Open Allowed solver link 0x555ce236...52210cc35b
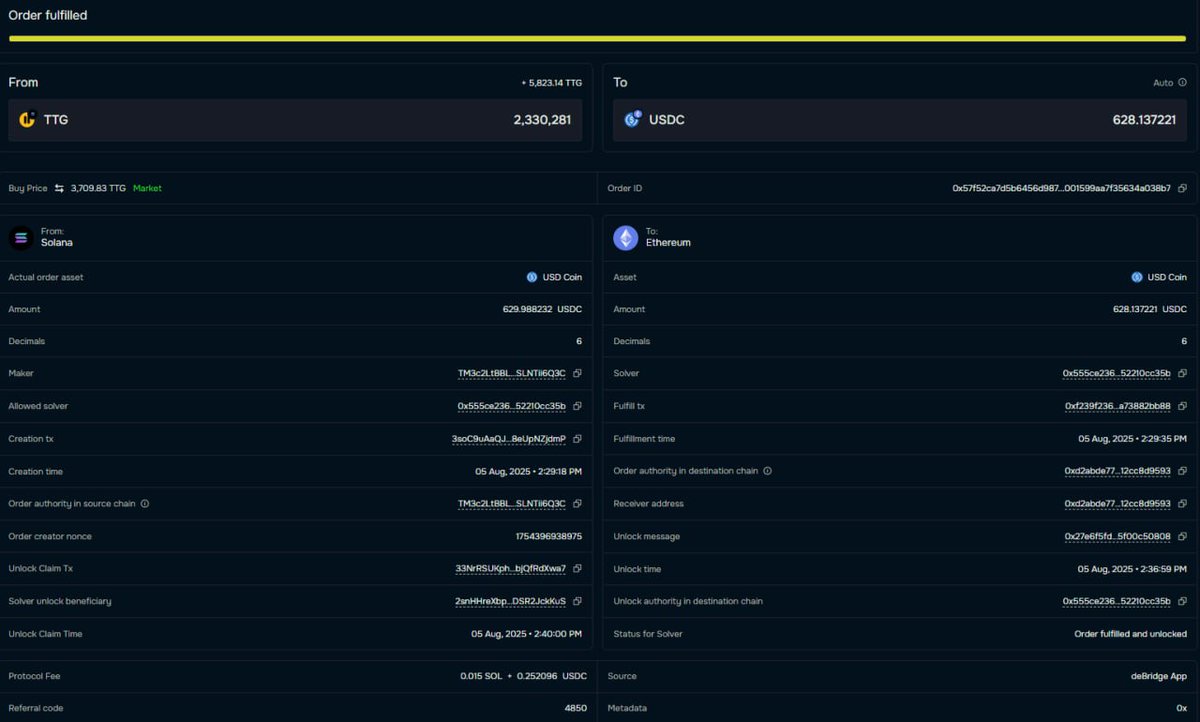Viewport: 1200px width, 722px height. (512, 406)
